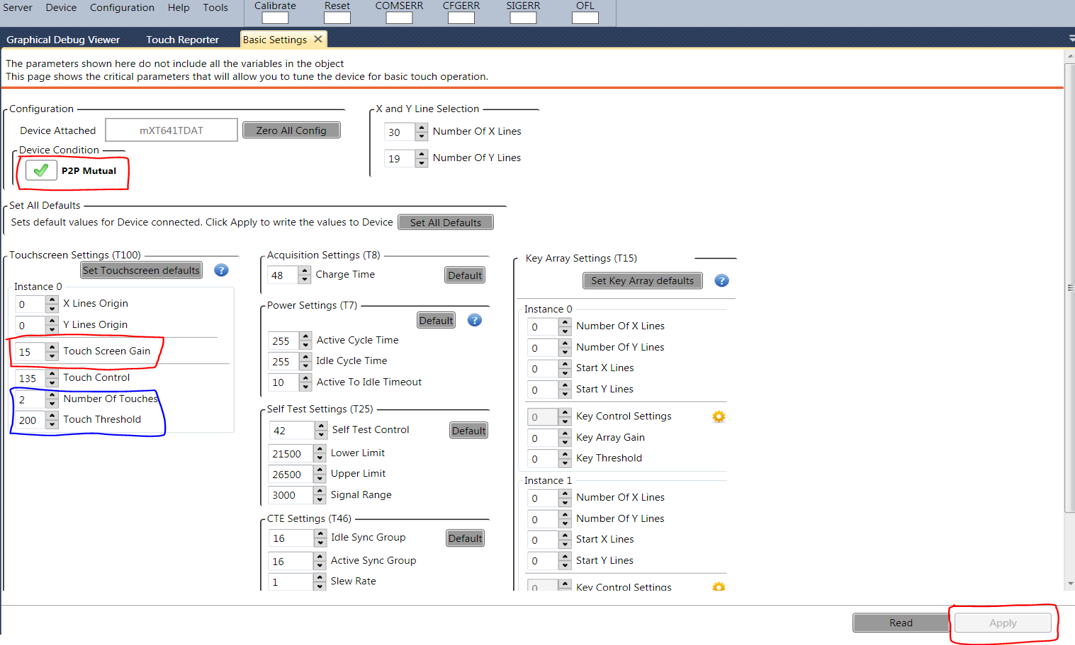The width and height of the screenshot is (1075, 645).
Task: Decrease the Touch Threshold value
Action: click(x=51, y=425)
